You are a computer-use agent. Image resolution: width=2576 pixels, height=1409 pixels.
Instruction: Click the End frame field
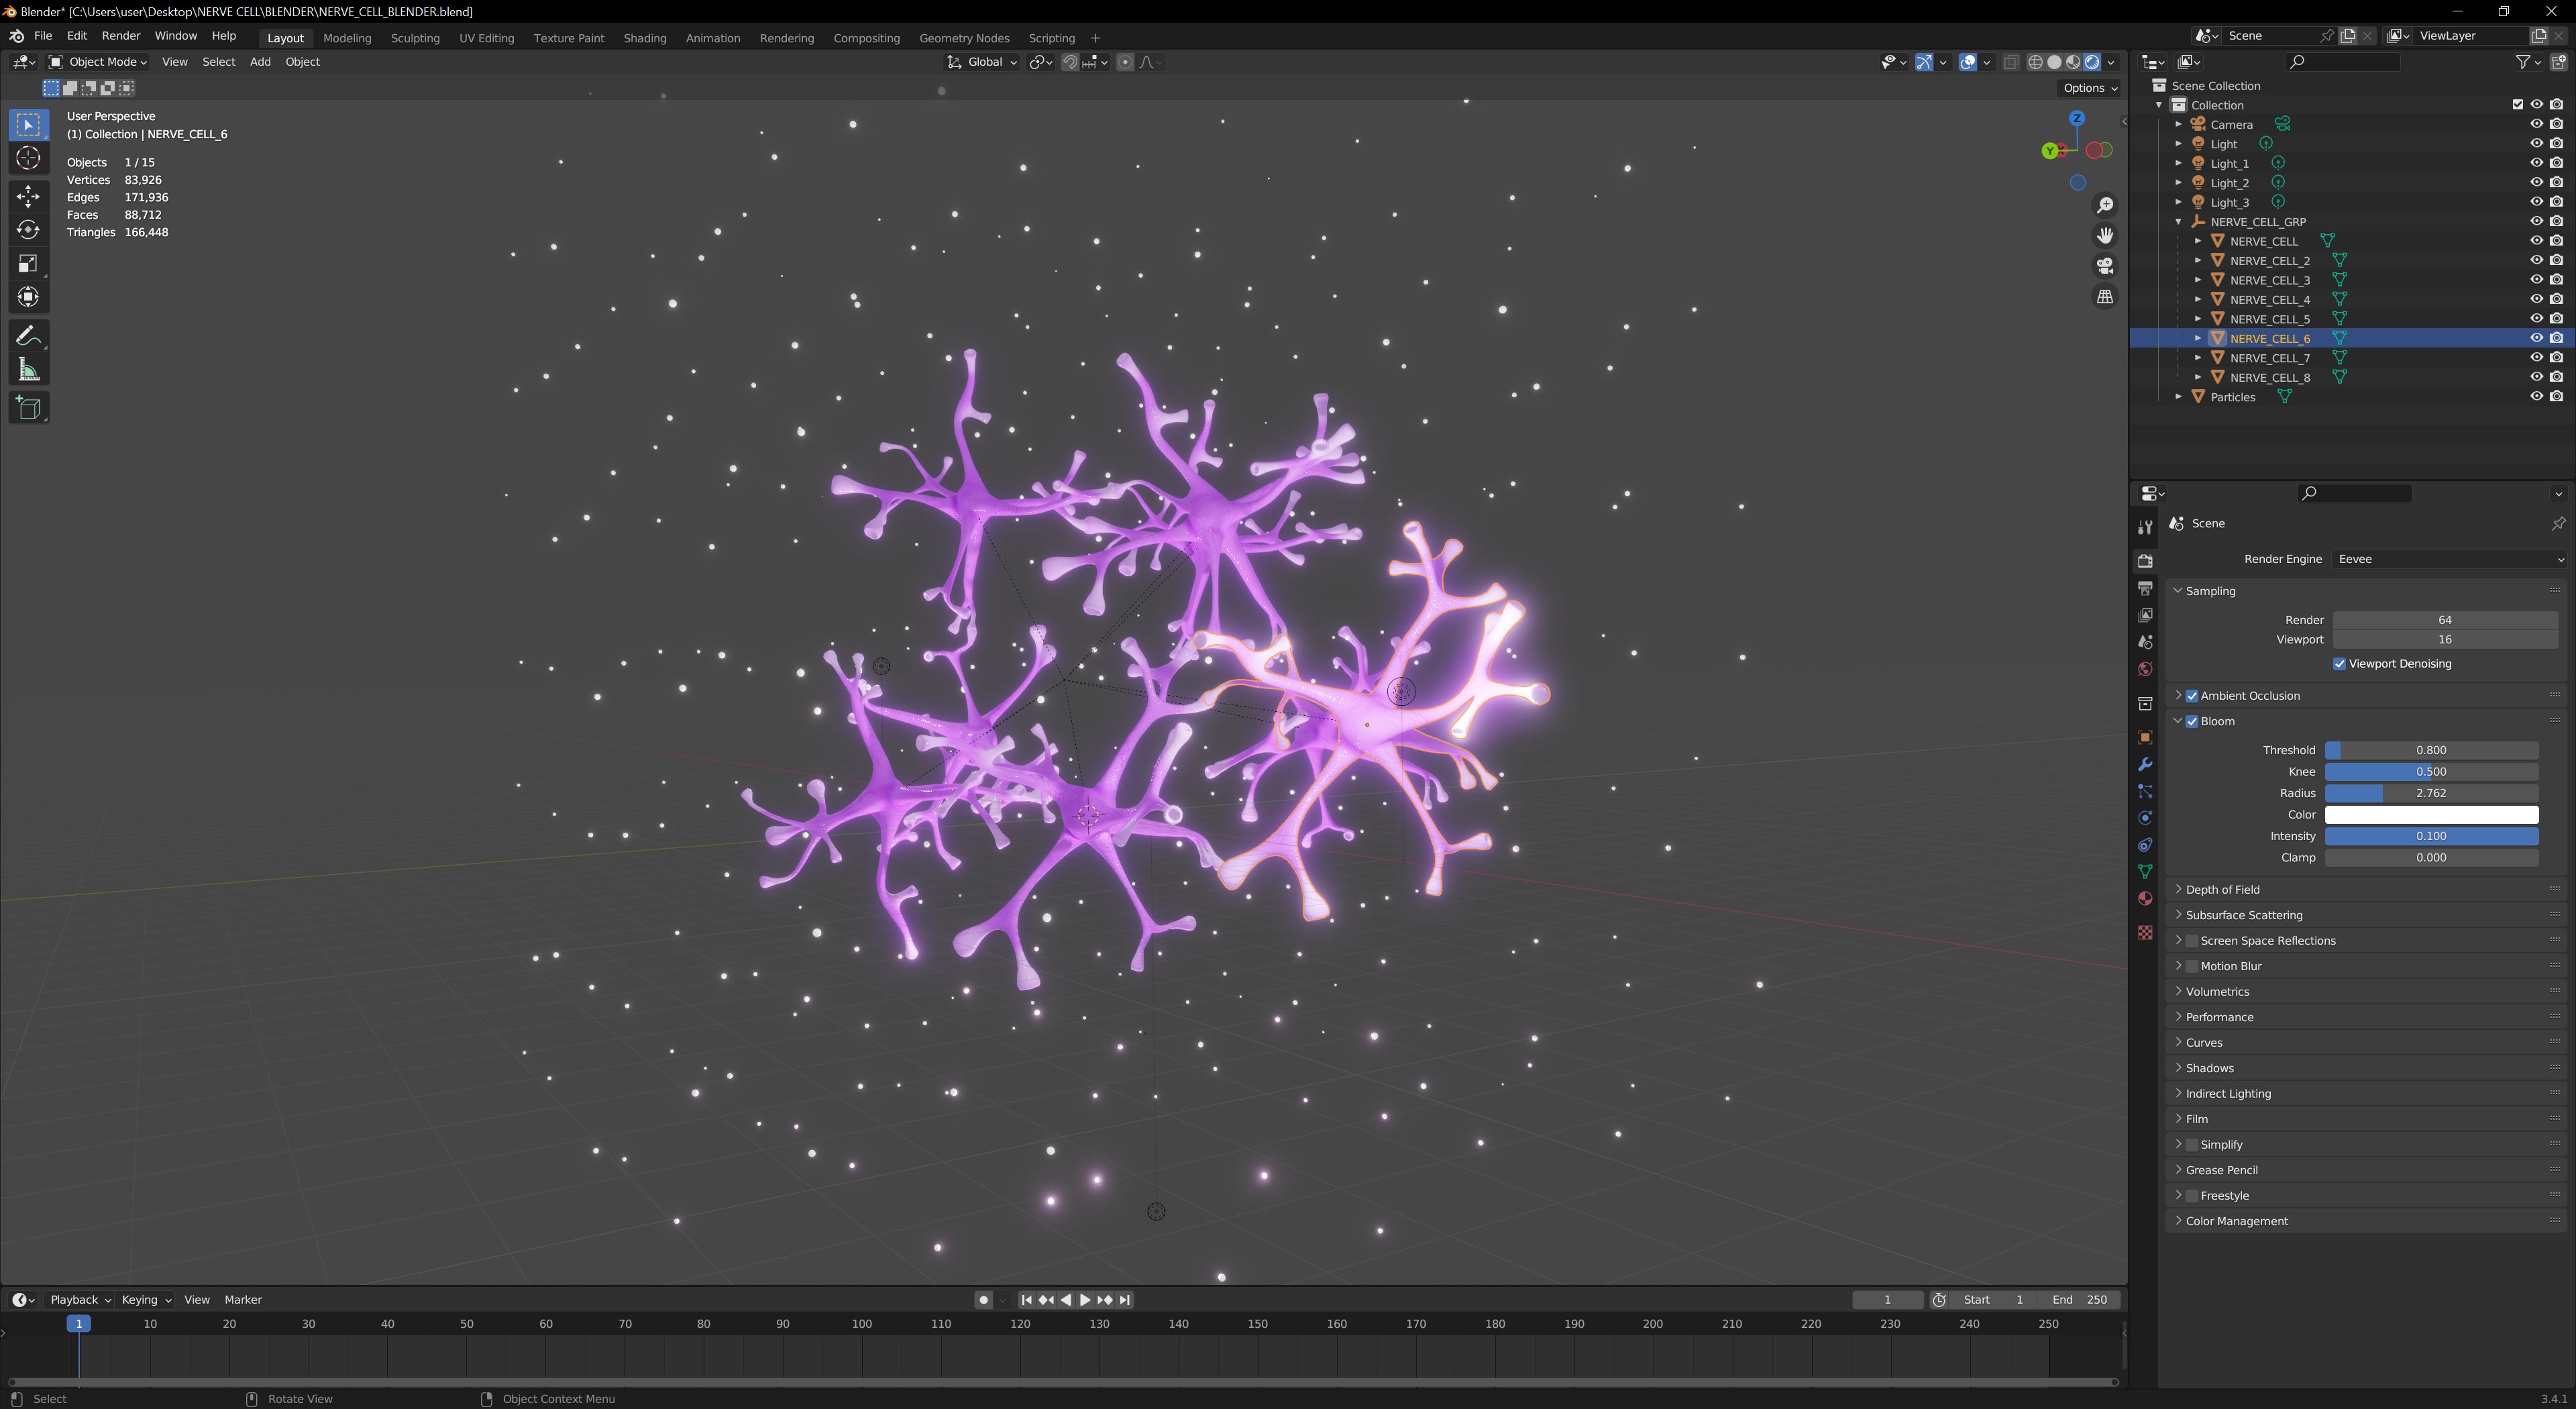click(x=2080, y=1300)
